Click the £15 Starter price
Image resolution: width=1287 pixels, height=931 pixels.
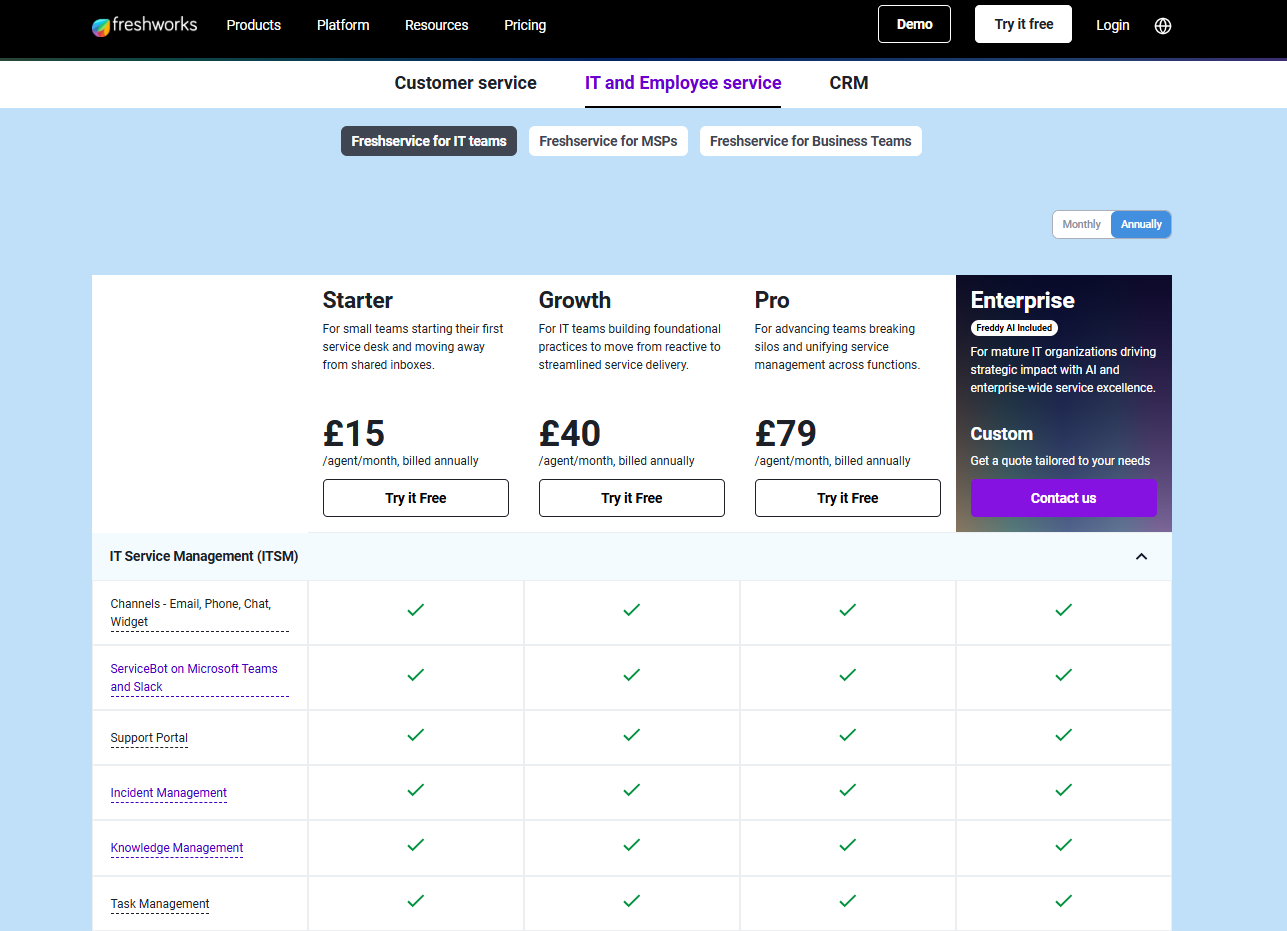(x=354, y=433)
